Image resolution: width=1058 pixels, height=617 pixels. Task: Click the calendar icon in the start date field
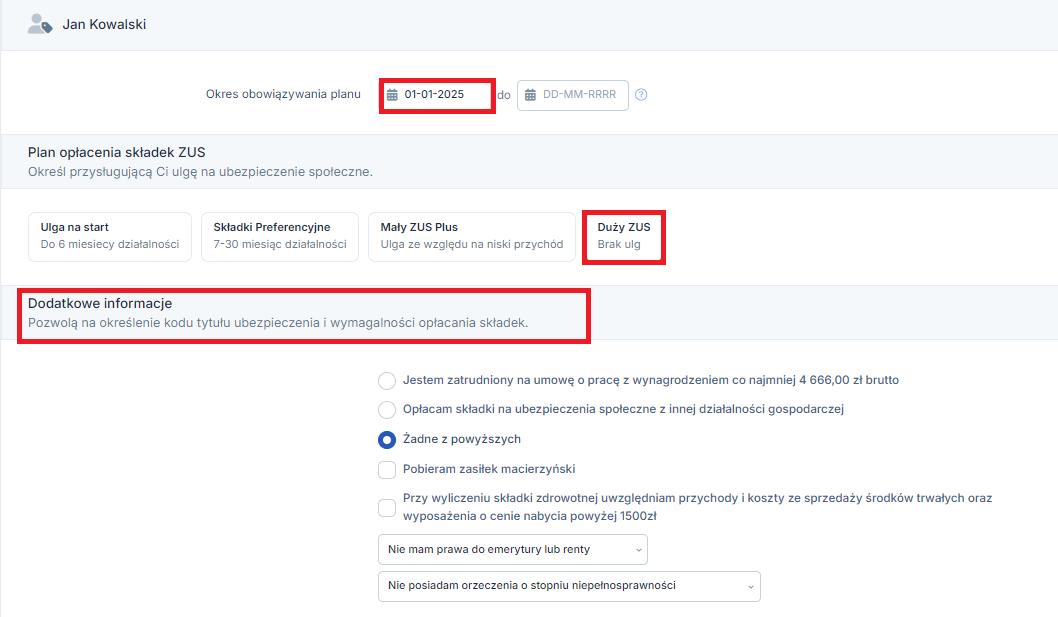(392, 95)
